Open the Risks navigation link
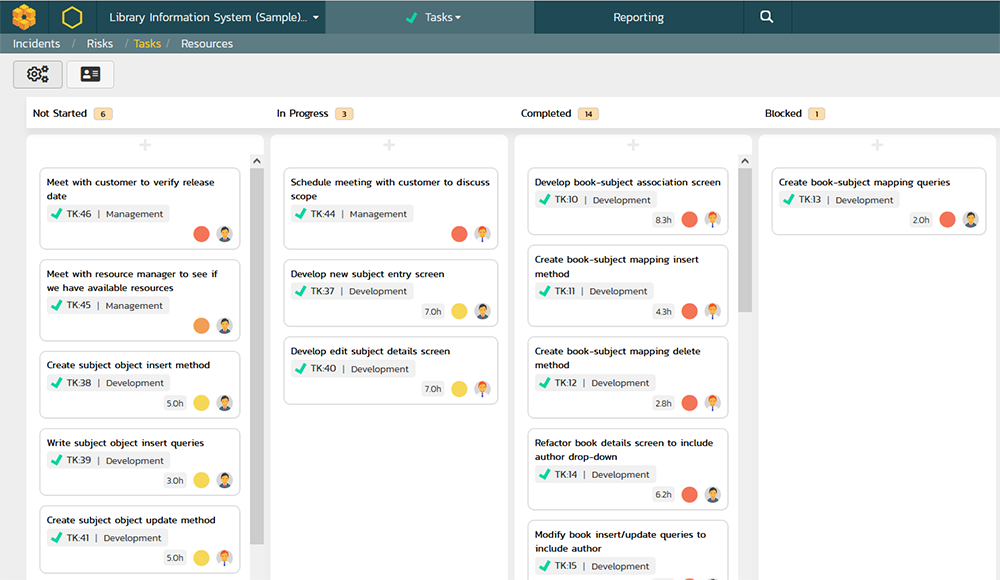The image size is (1000, 580). pos(100,44)
